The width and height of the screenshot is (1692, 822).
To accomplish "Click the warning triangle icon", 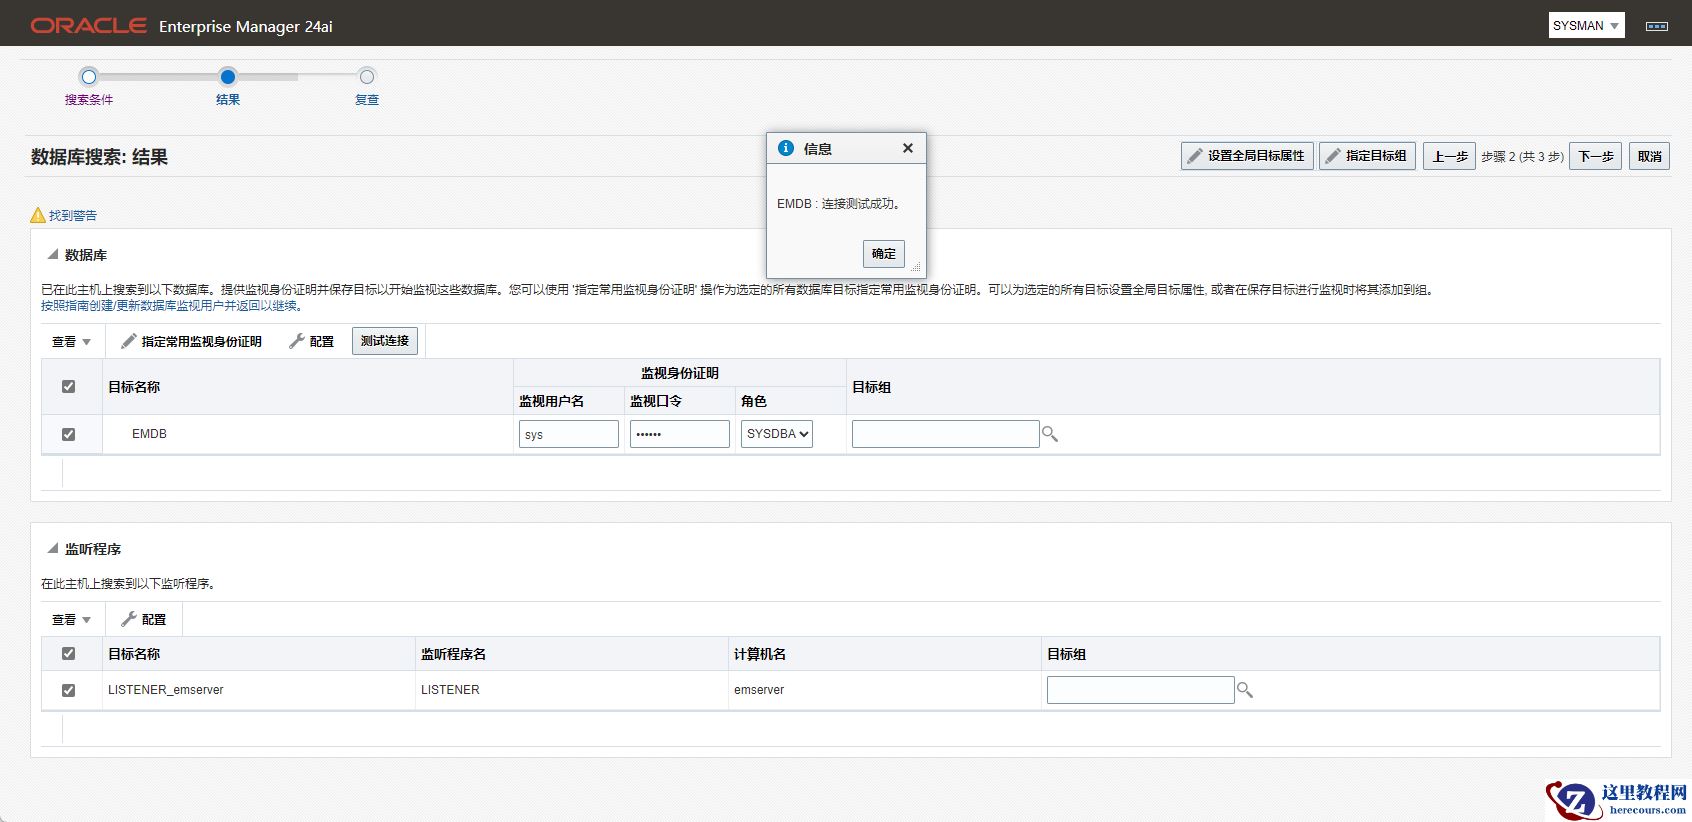I will click(38, 215).
